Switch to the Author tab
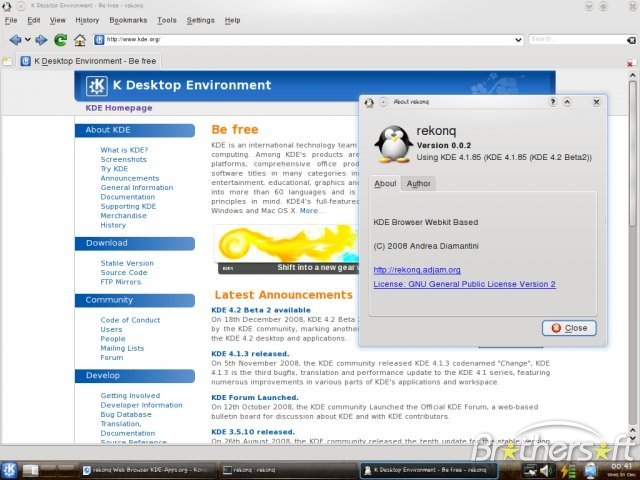The image size is (640, 480). pyautogui.click(x=419, y=183)
